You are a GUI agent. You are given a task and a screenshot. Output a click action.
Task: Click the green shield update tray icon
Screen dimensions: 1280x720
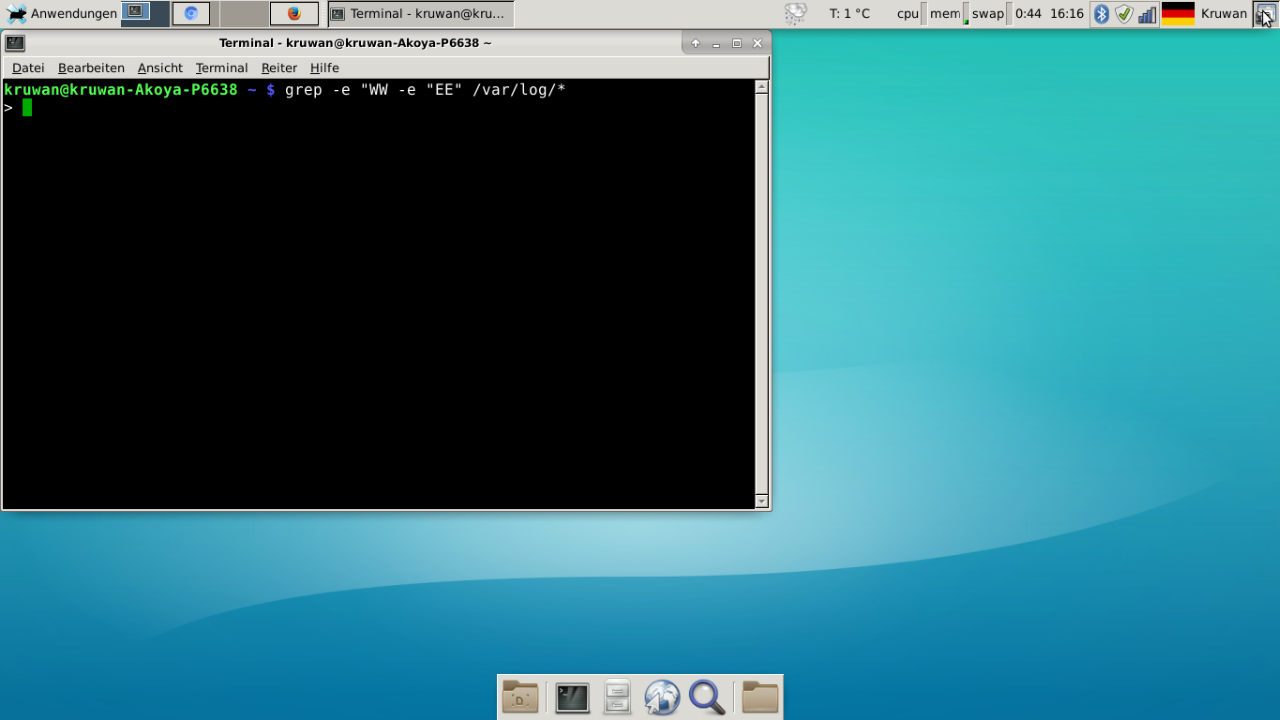1124,14
